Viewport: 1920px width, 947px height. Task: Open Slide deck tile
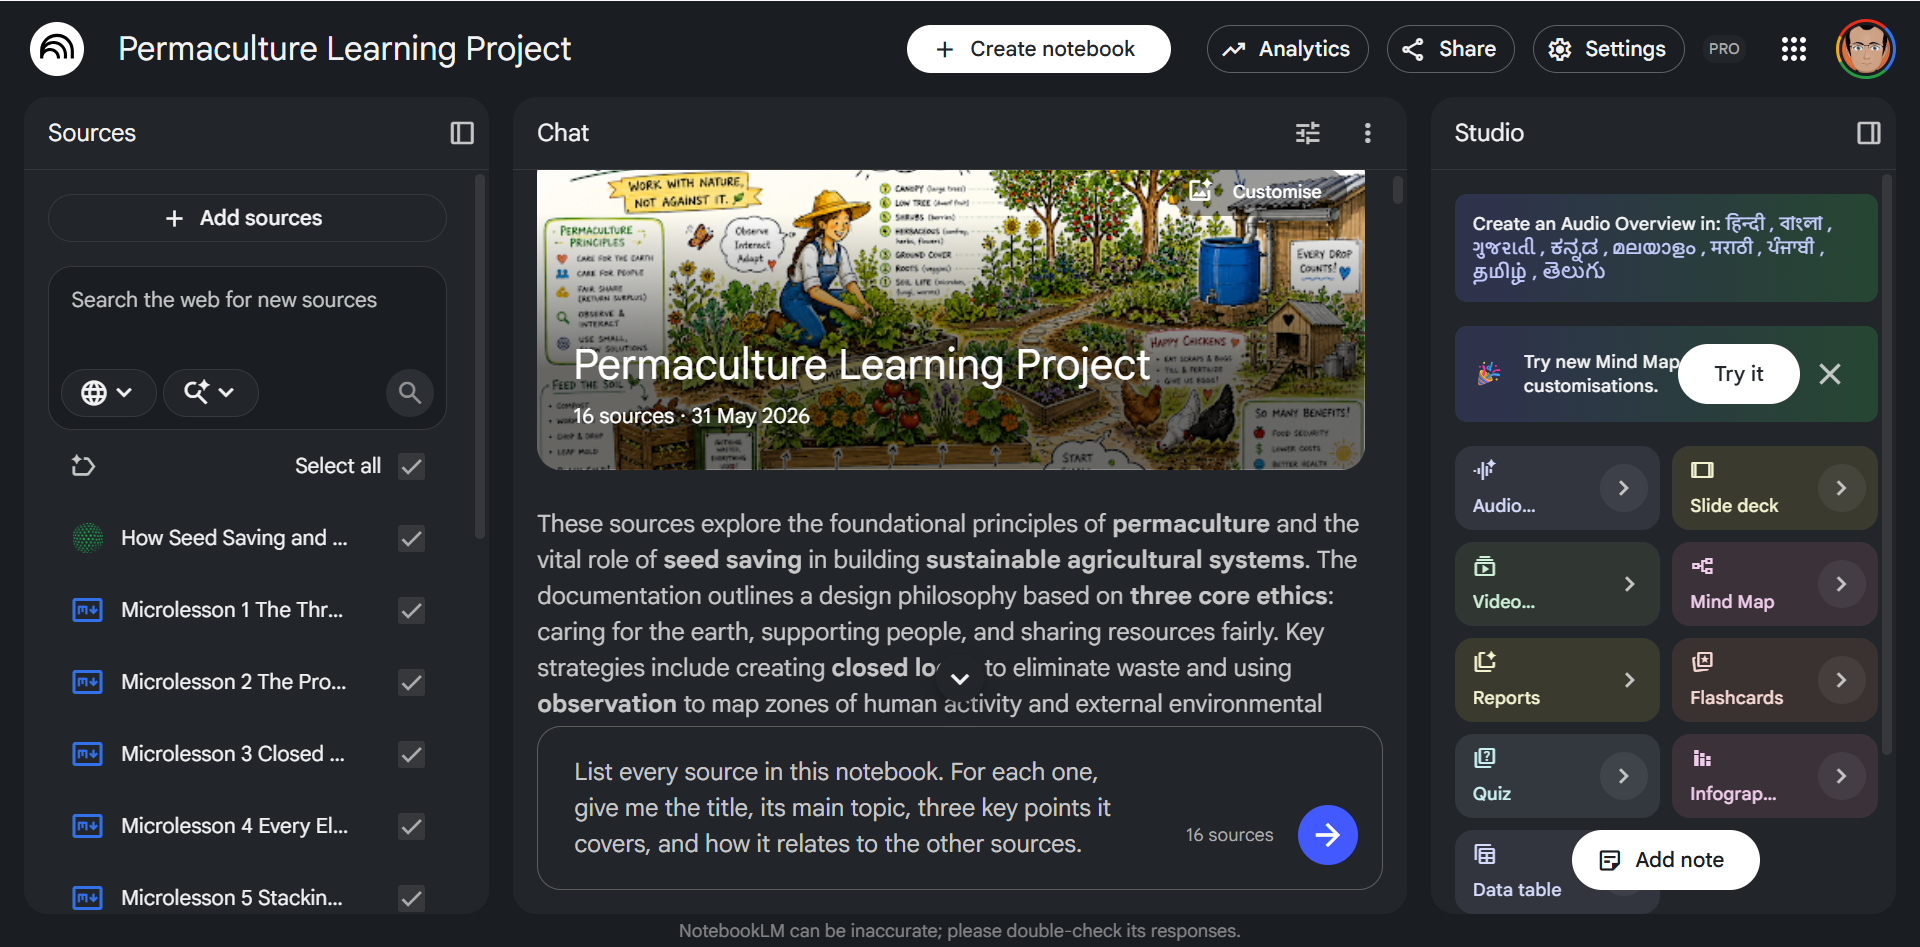pyautogui.click(x=1774, y=488)
